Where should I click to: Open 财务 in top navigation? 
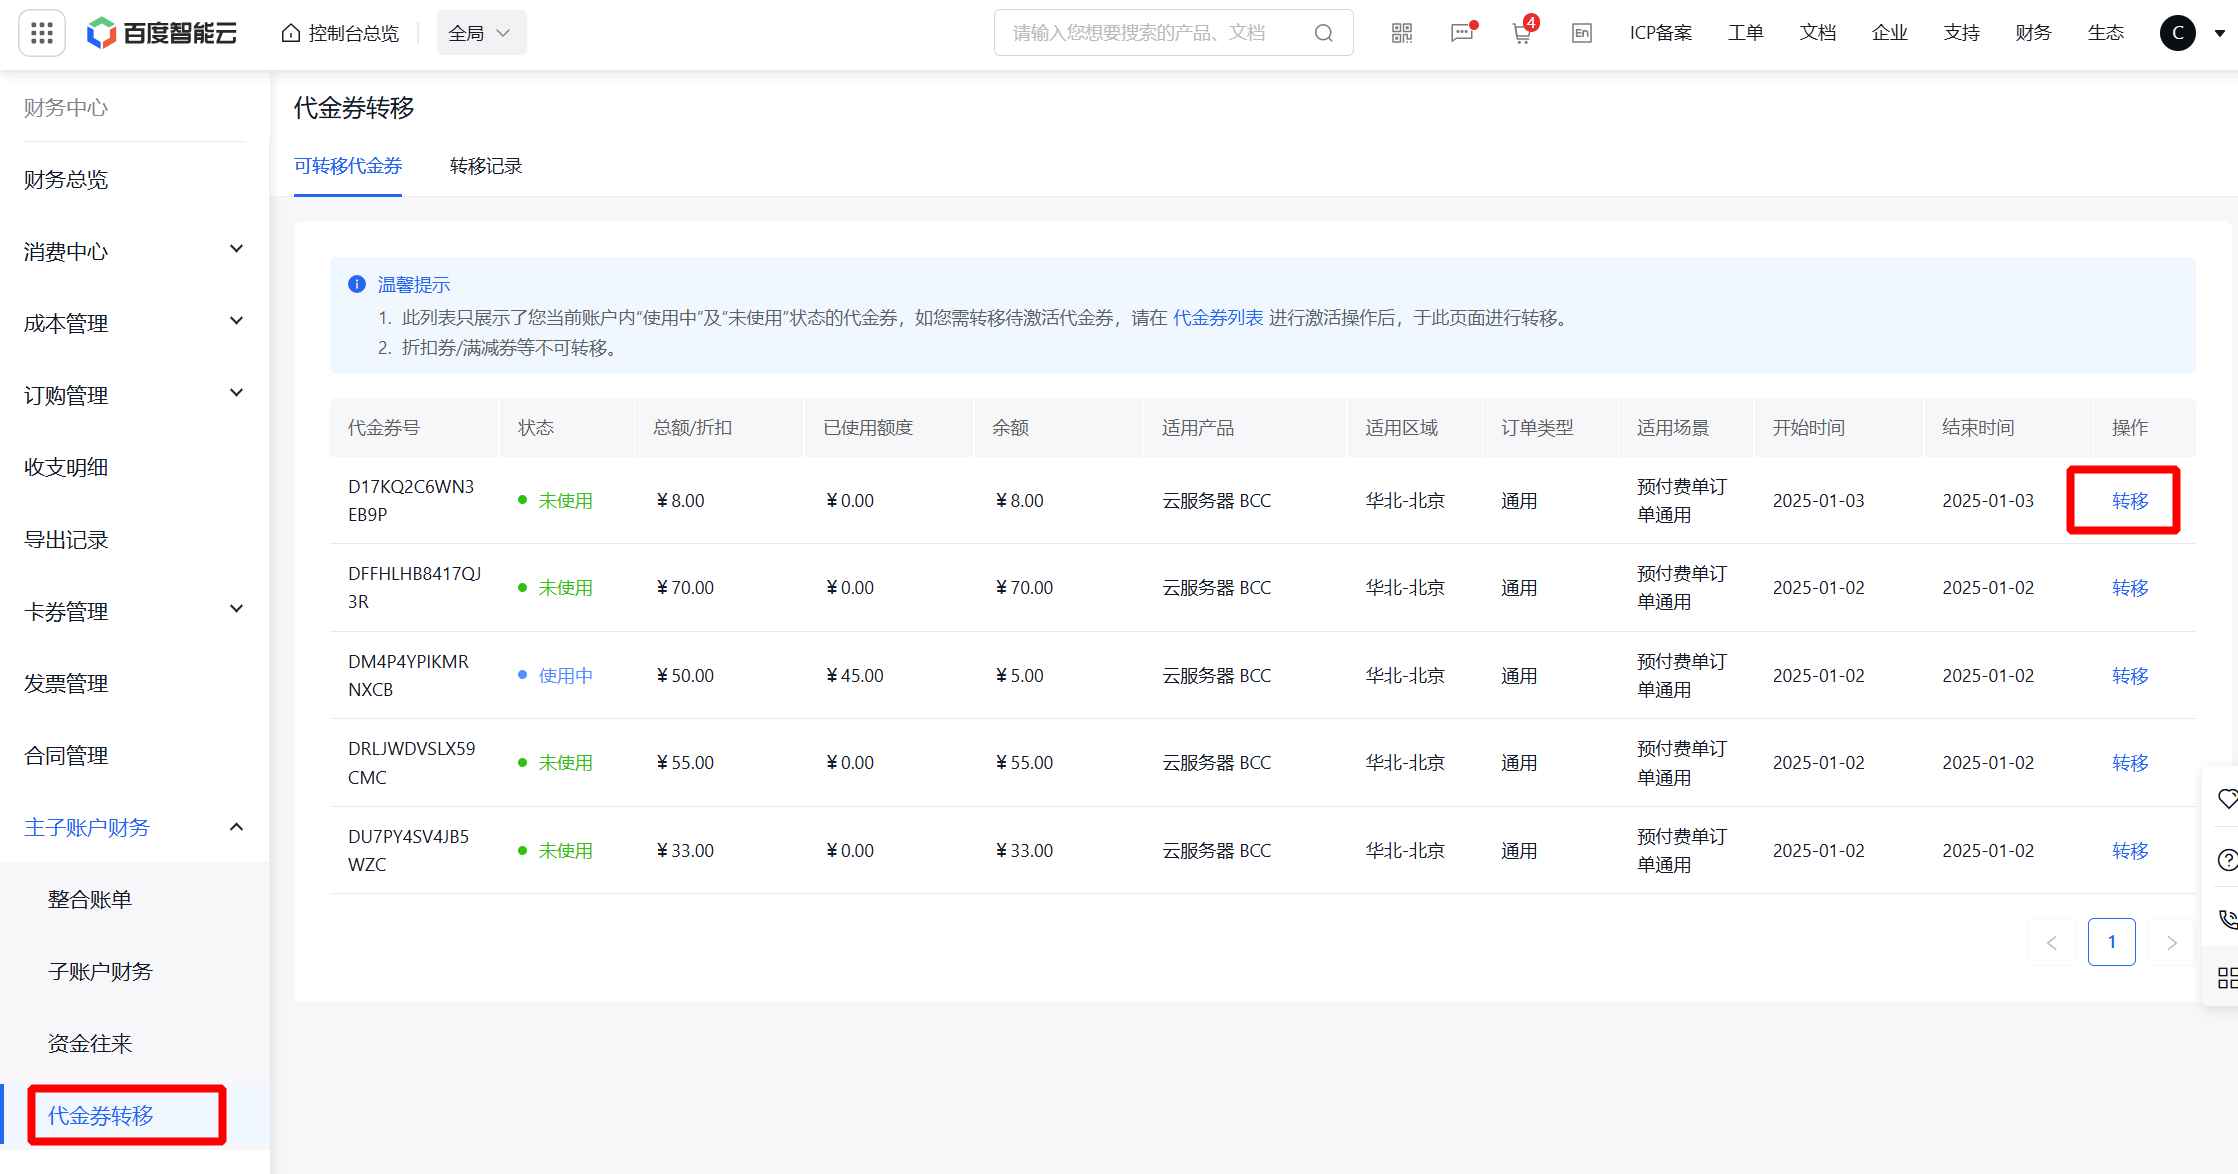click(2034, 33)
